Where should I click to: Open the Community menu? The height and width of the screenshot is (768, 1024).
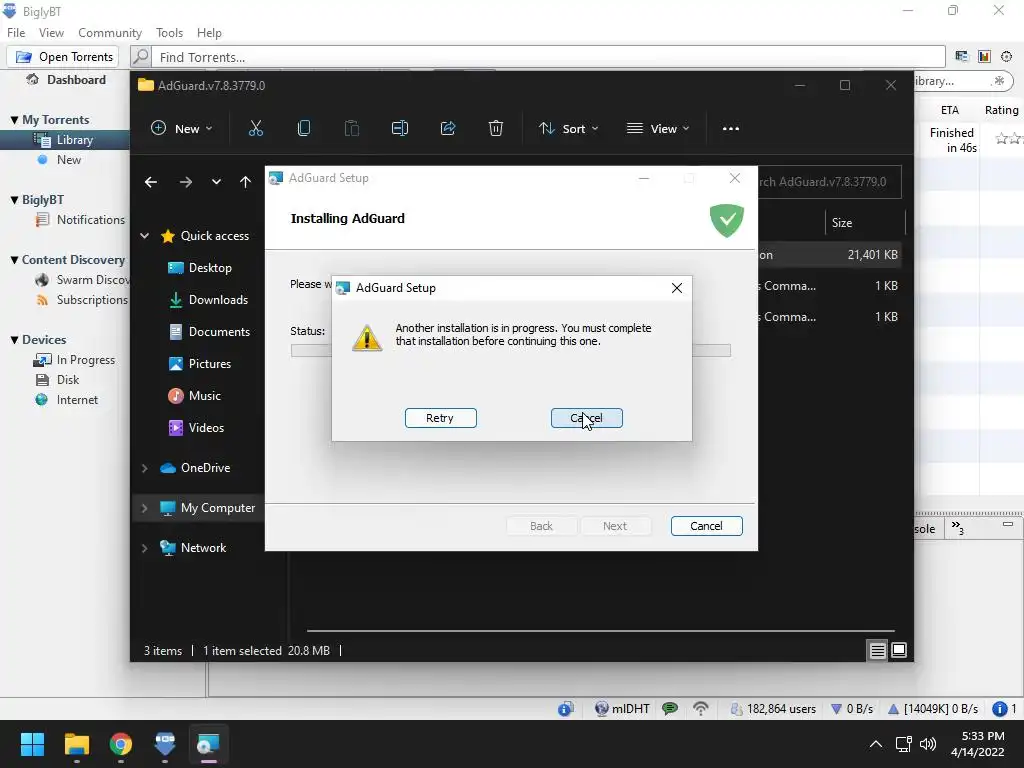110,33
